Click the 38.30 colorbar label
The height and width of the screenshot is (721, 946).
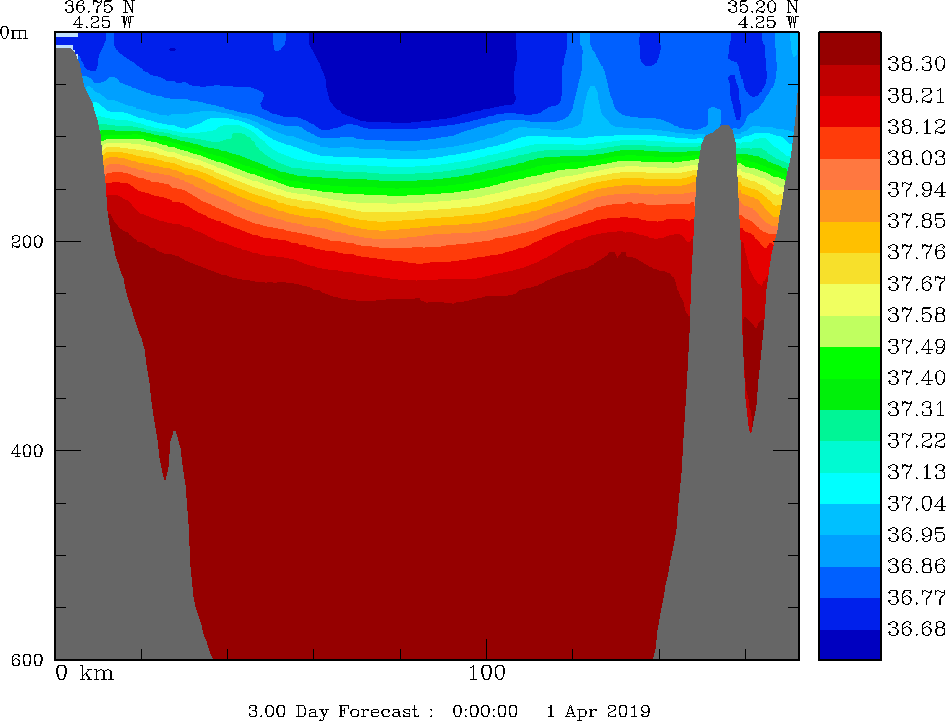pos(916,64)
